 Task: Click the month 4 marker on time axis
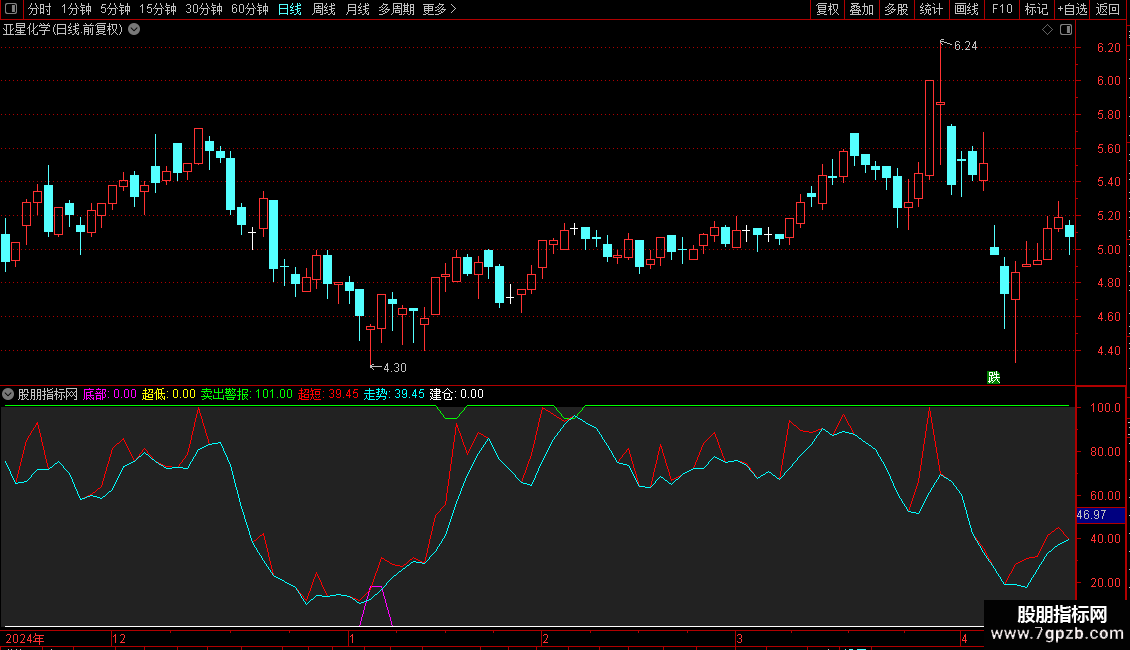964,639
